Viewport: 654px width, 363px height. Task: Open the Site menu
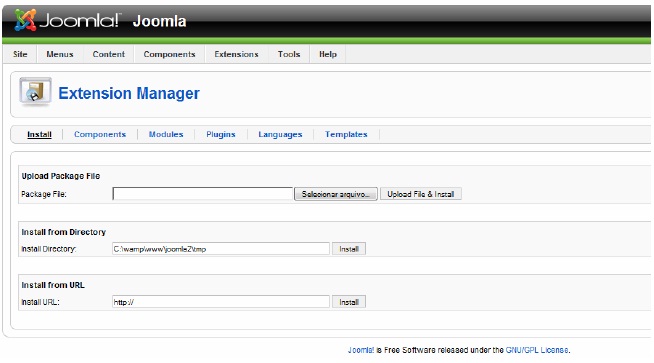point(20,54)
